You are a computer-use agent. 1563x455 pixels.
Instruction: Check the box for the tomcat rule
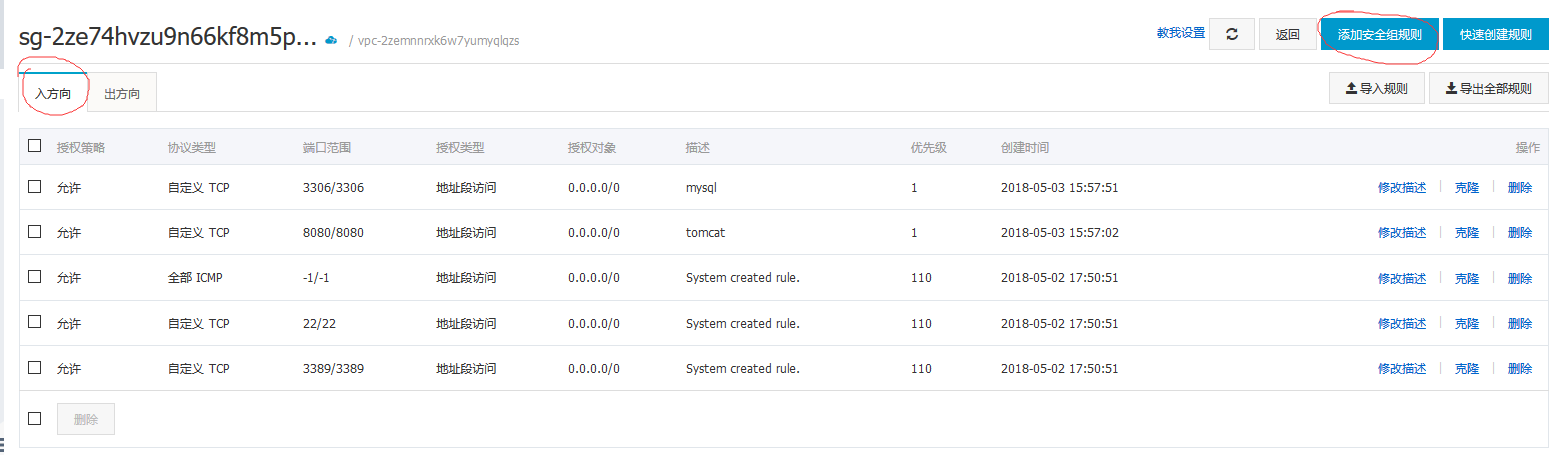[x=35, y=231]
